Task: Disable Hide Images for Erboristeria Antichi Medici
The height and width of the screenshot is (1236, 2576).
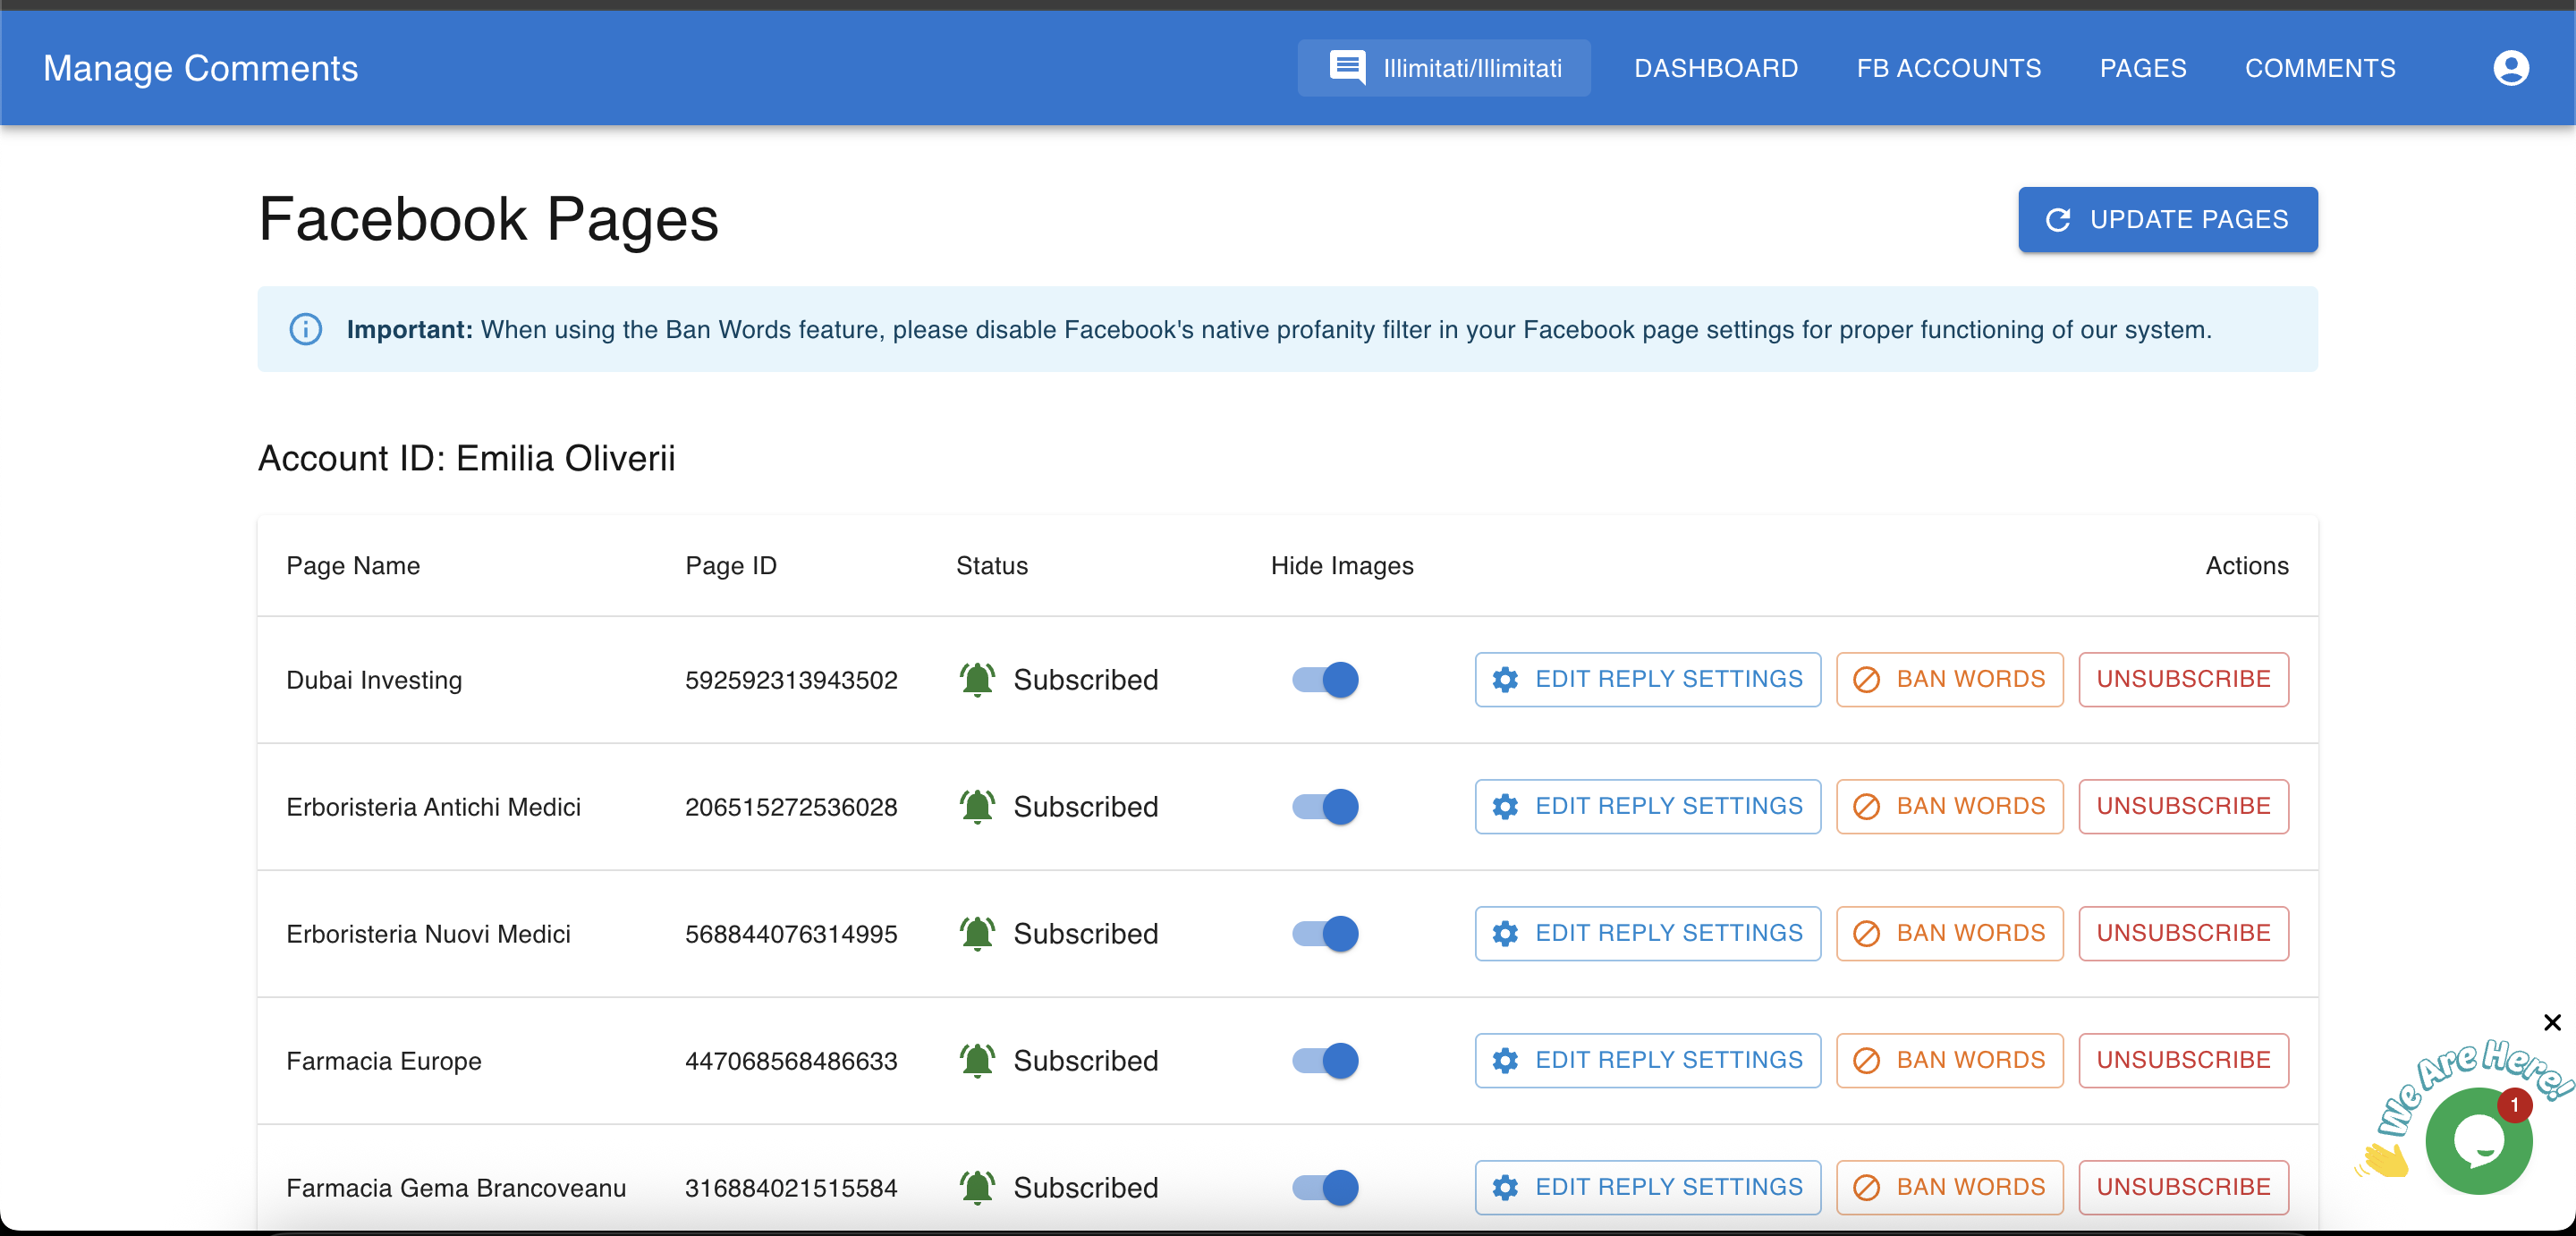Action: click(1325, 807)
